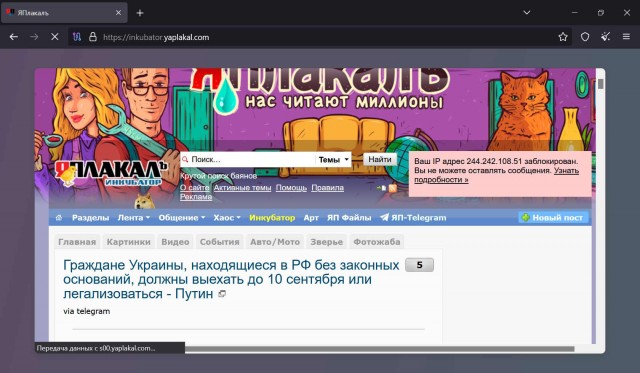Open post in new window icon after title
This screenshot has width=640, height=373.
[222, 293]
